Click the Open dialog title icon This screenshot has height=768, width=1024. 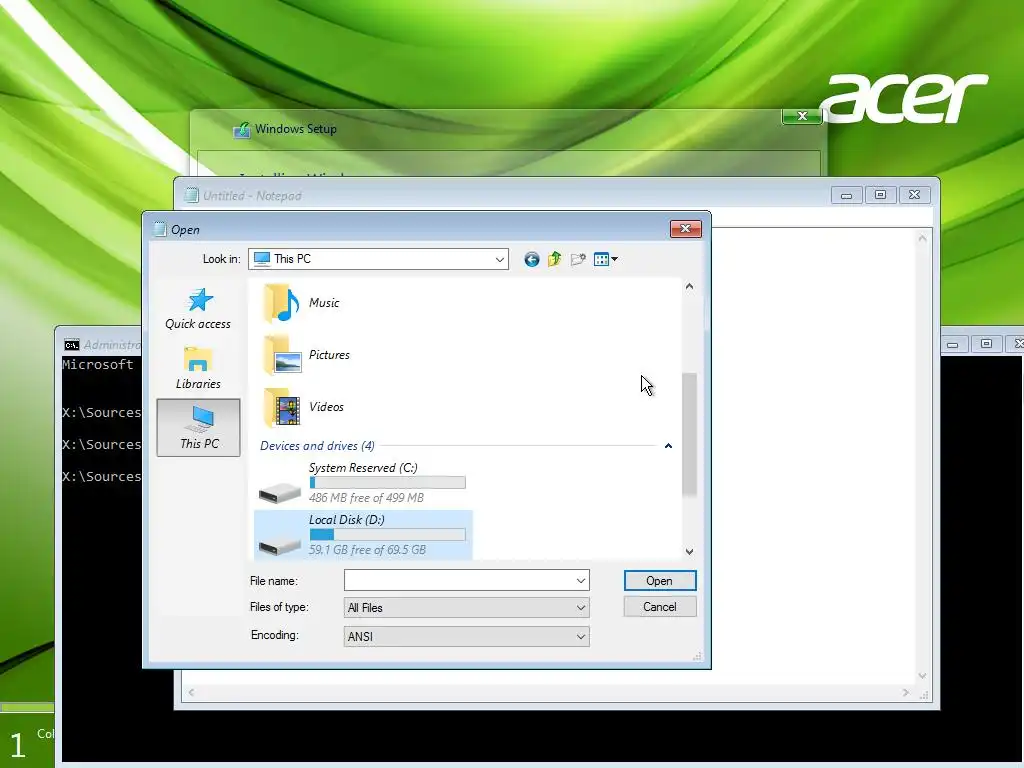pos(160,229)
